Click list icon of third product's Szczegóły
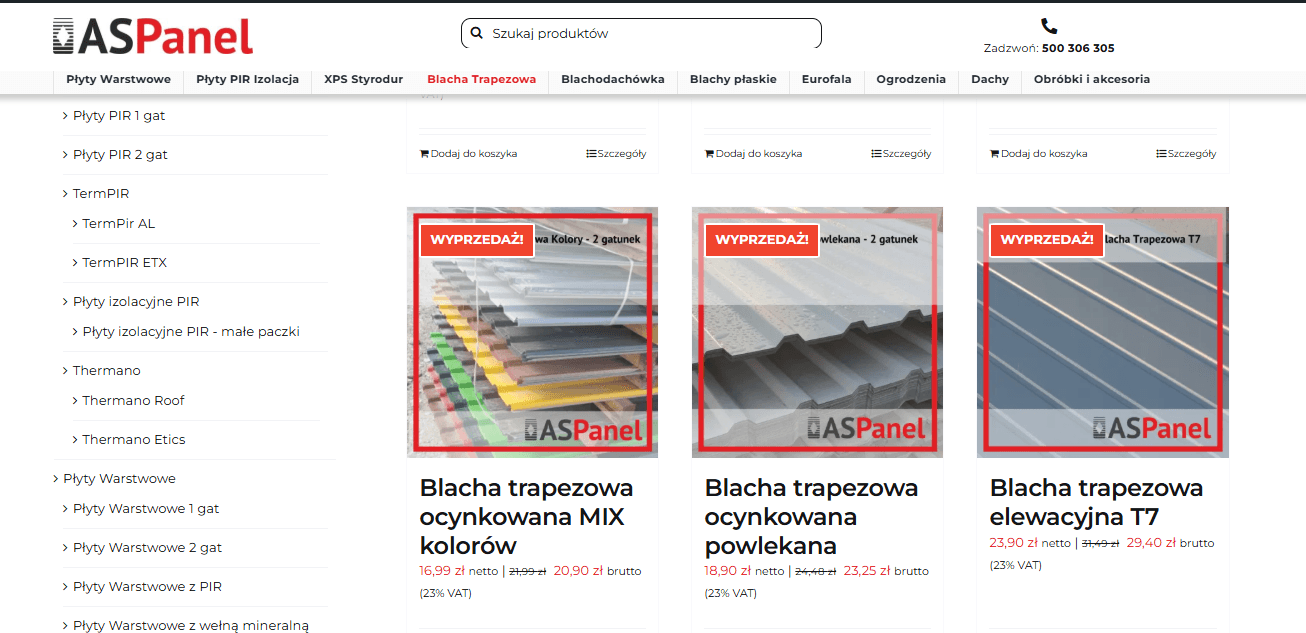The height and width of the screenshot is (633, 1306). (1161, 154)
